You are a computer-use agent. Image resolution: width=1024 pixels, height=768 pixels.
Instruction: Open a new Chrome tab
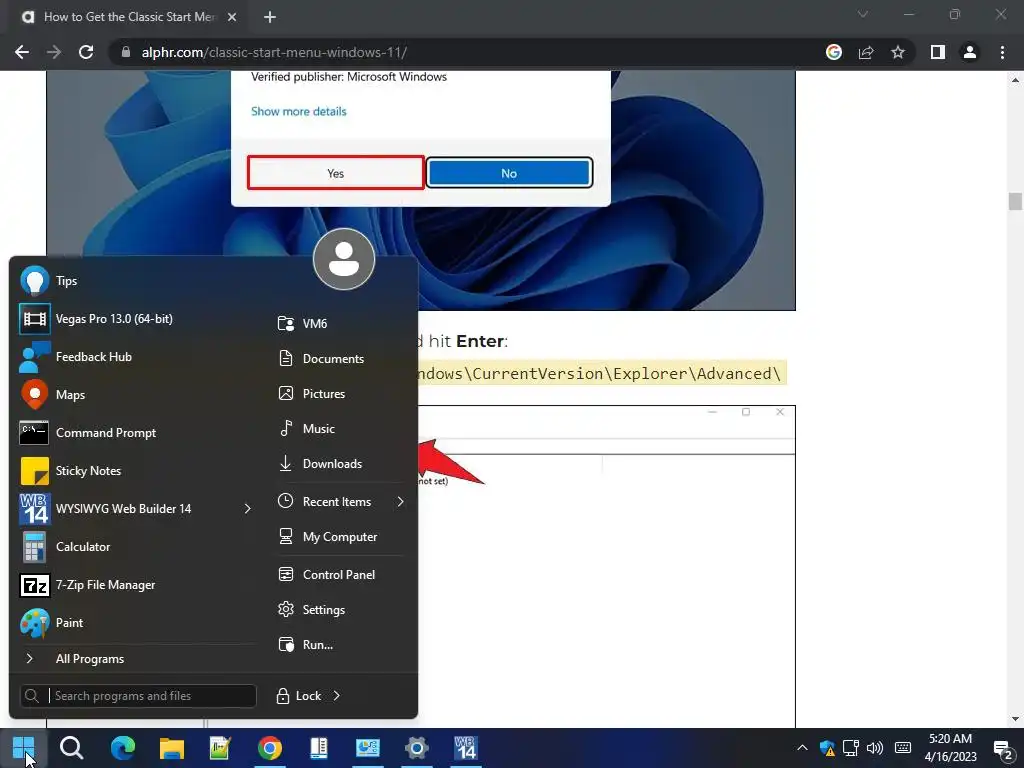click(x=270, y=18)
